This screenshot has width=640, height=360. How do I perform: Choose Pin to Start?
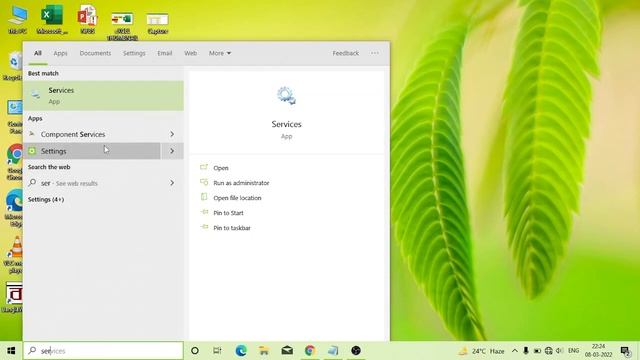pyautogui.click(x=228, y=213)
